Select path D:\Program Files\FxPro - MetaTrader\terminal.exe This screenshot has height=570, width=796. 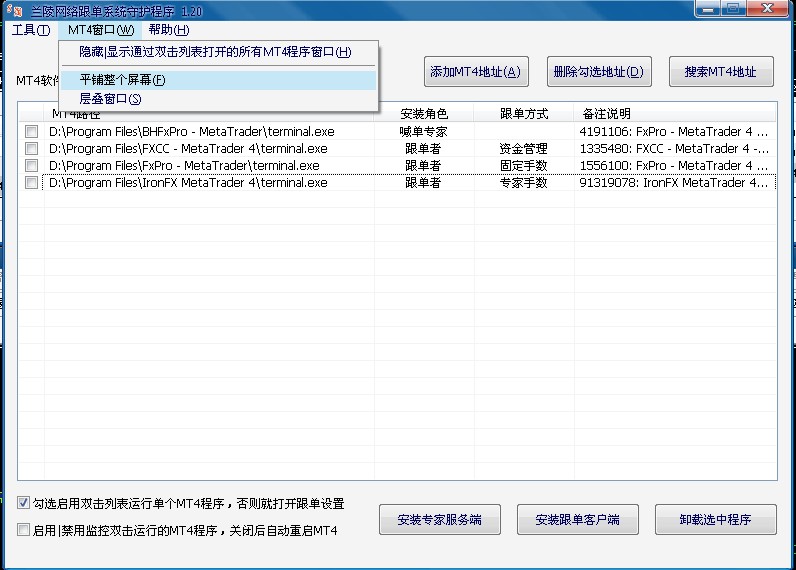tap(184, 165)
